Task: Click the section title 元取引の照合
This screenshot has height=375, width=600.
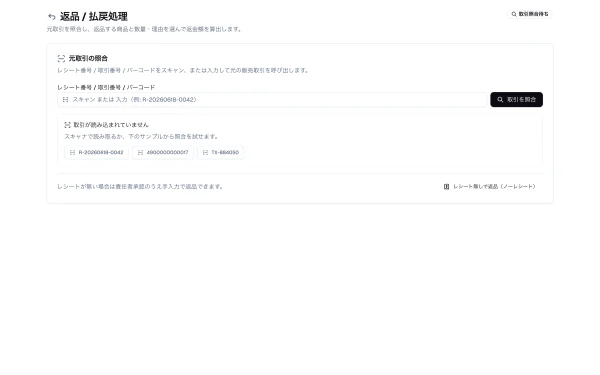Action: pyautogui.click(x=88, y=59)
